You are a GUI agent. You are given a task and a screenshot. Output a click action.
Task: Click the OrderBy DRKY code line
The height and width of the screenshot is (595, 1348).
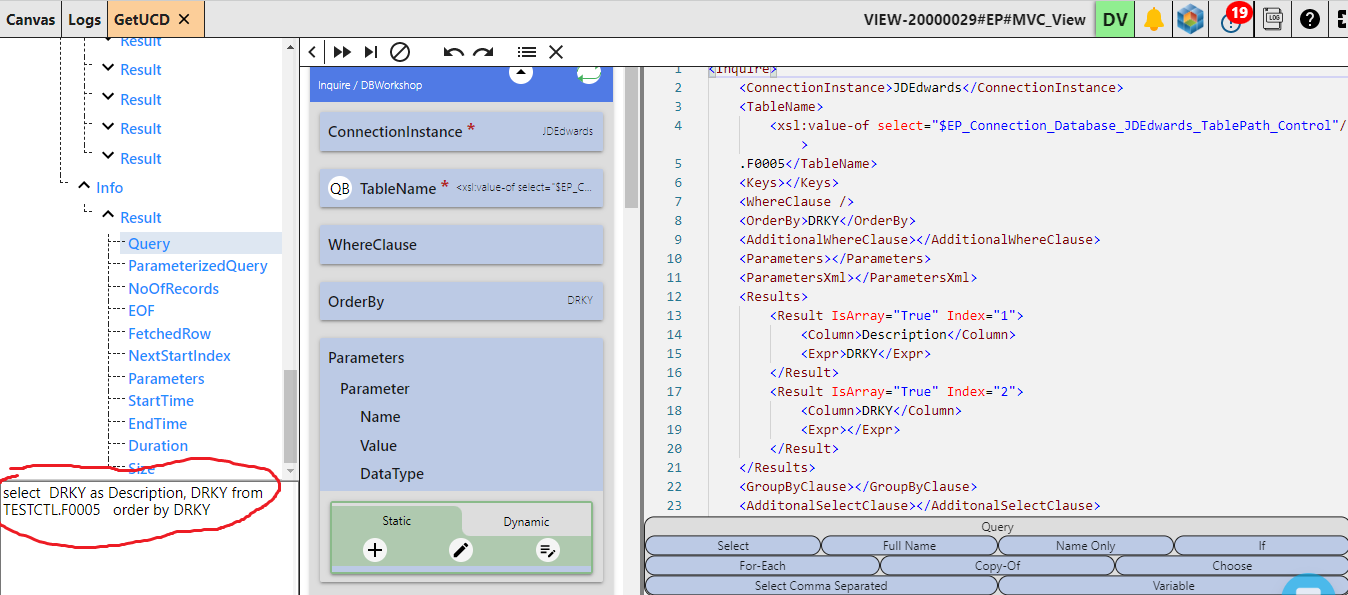[827, 220]
